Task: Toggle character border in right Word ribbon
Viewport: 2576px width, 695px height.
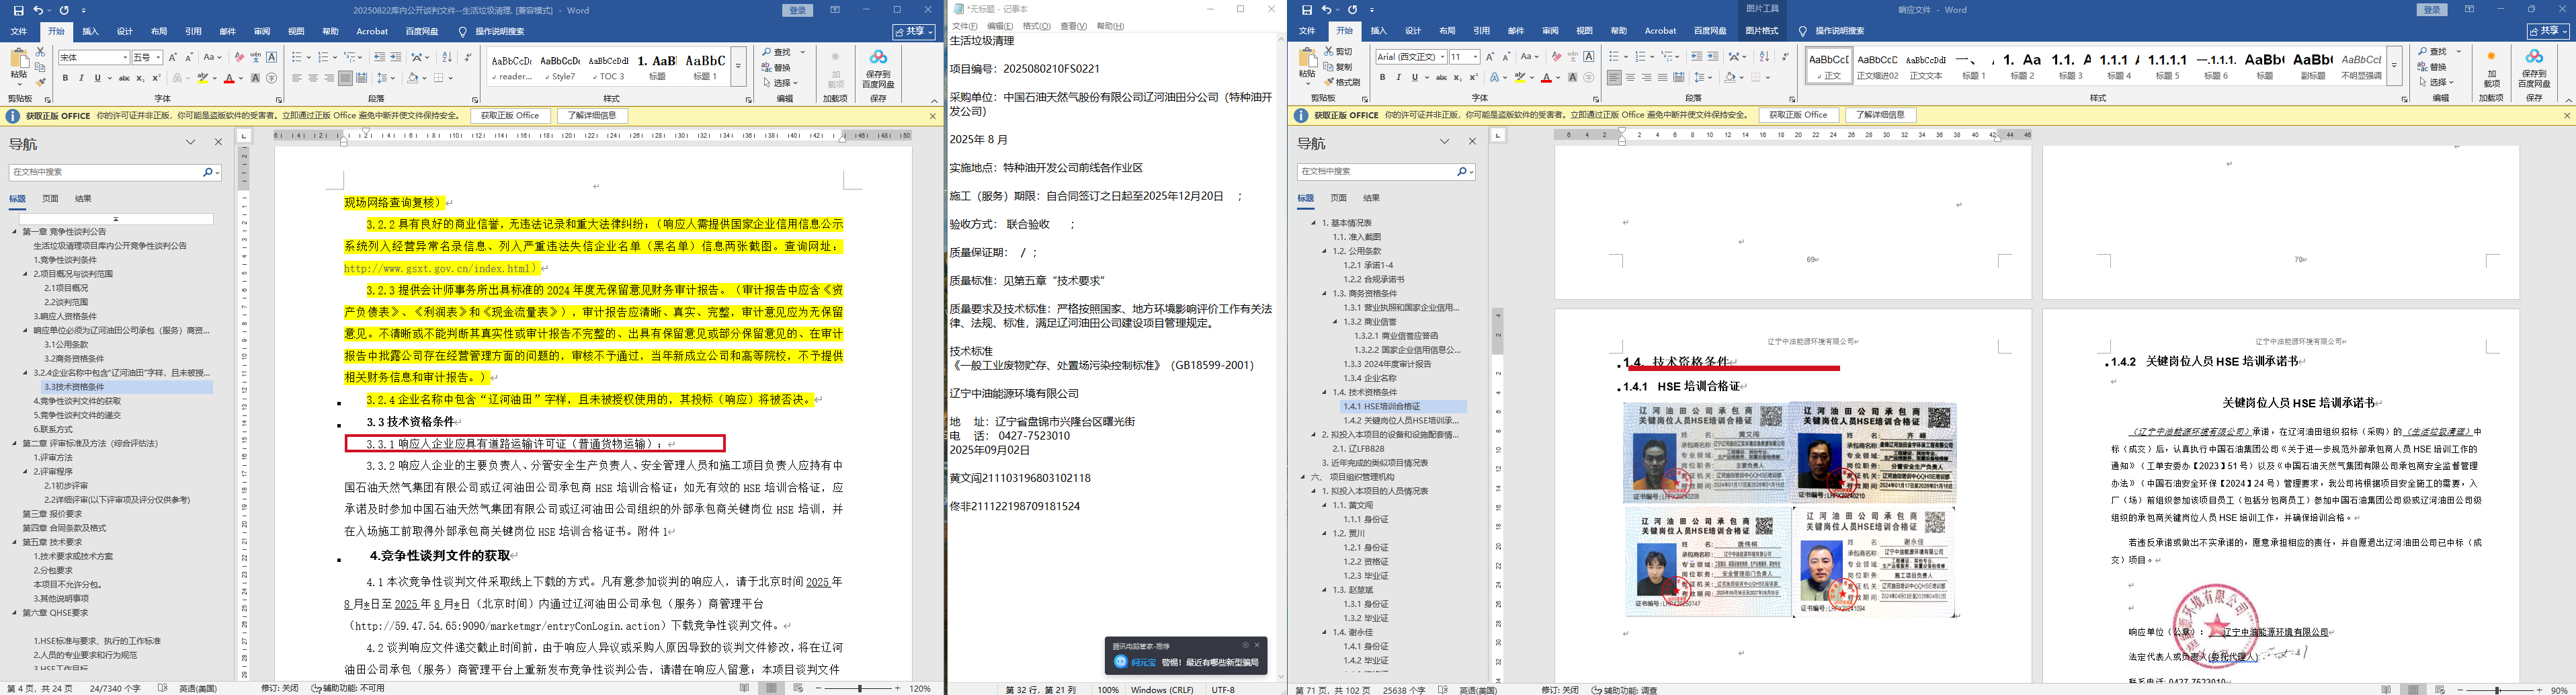Action: (1589, 57)
